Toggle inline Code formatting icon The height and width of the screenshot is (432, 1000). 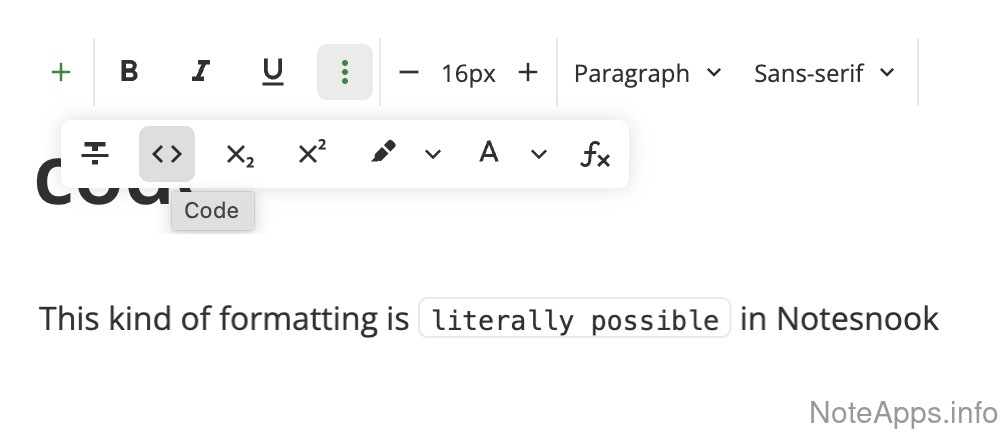[167, 154]
